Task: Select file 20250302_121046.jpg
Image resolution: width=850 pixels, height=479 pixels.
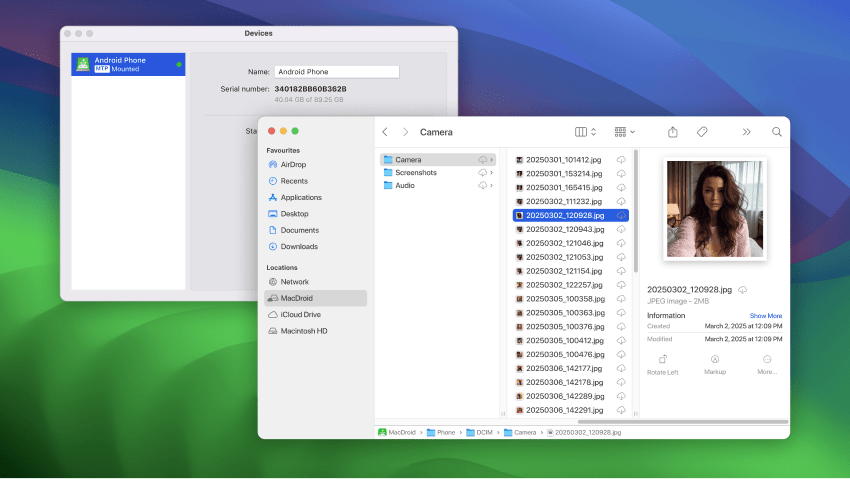Action: pyautogui.click(x=570, y=243)
